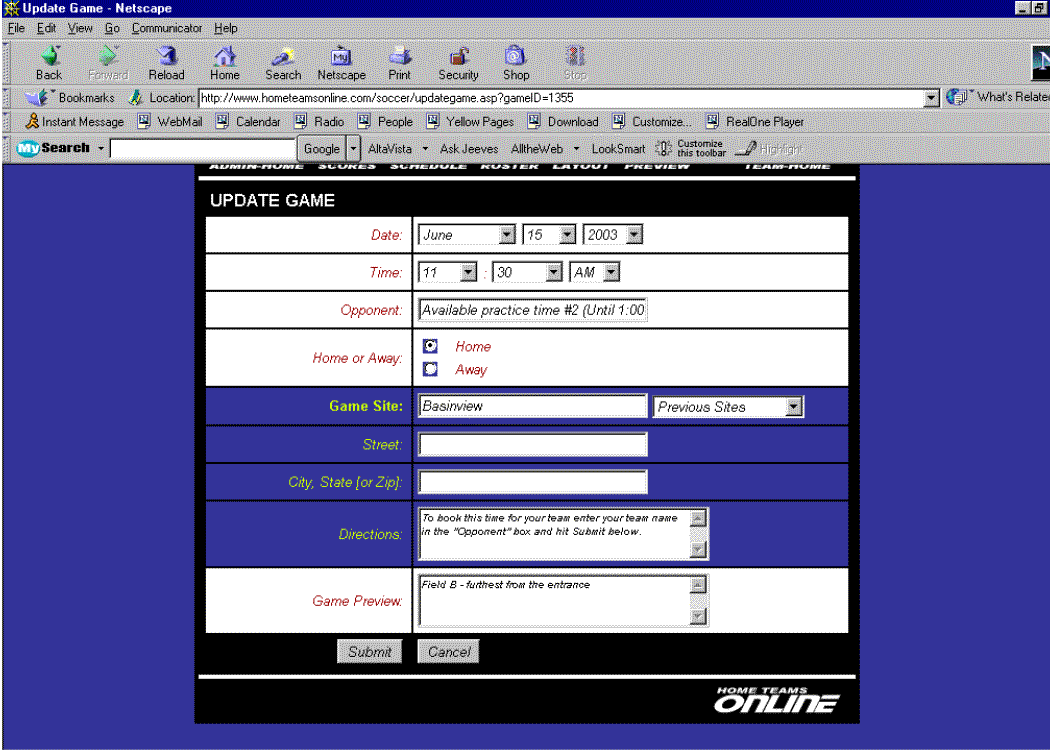Open the year dropdown showing 2003
The height and width of the screenshot is (750, 1050).
click(x=633, y=235)
